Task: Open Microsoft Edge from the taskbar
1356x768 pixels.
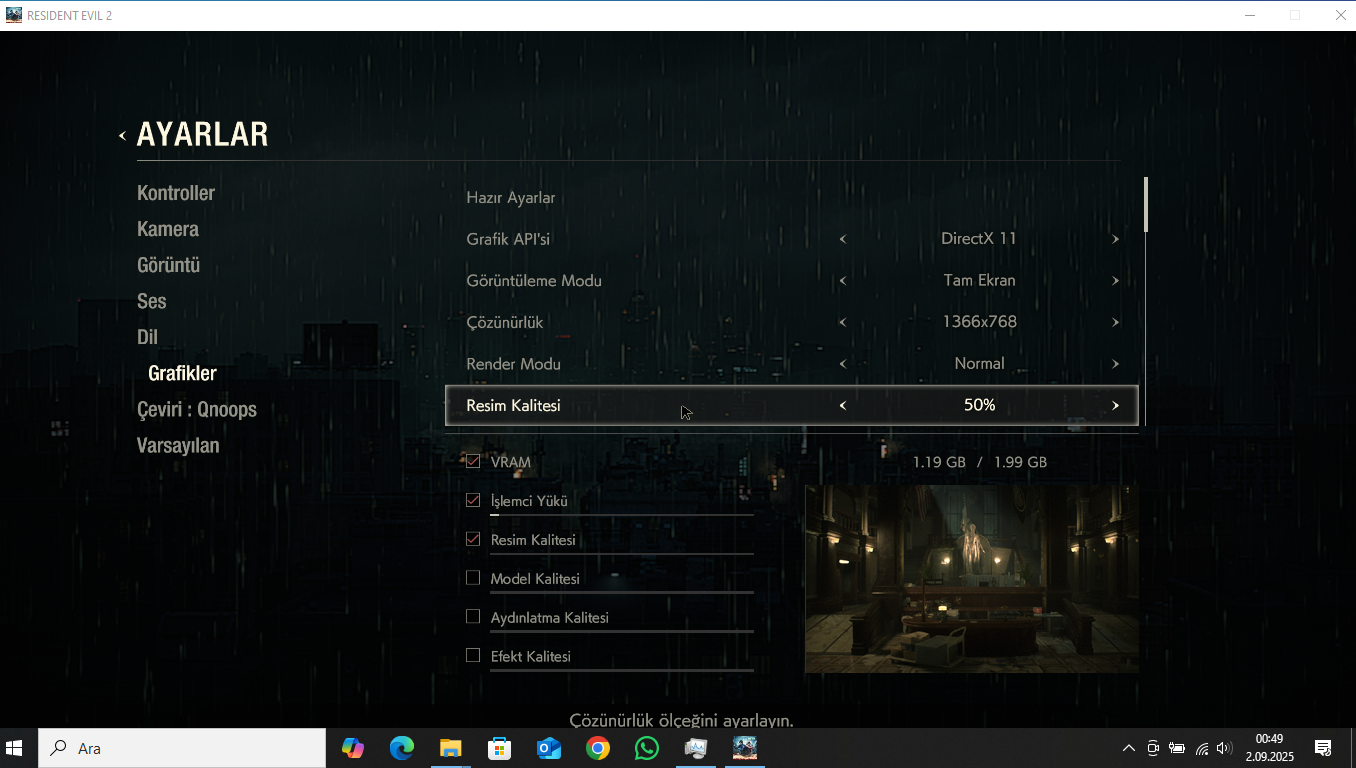Action: click(402, 748)
